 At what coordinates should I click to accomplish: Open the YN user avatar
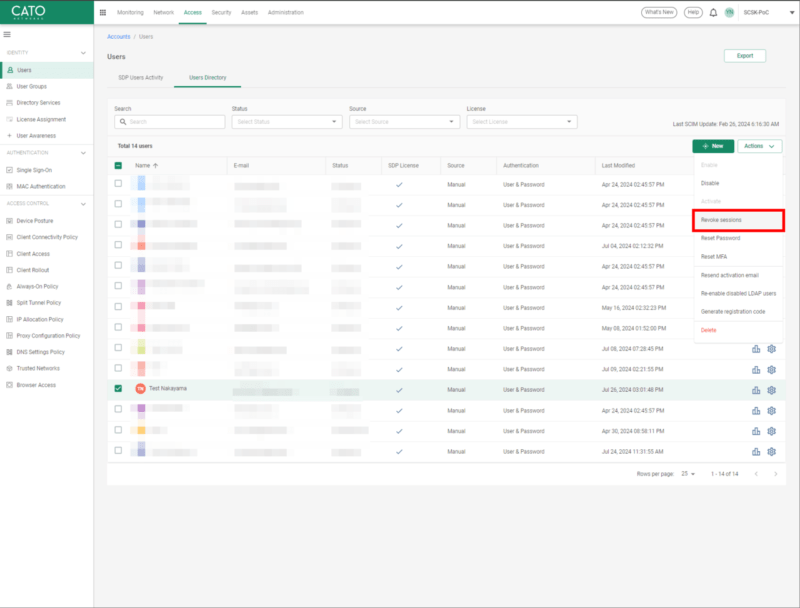tap(729, 12)
